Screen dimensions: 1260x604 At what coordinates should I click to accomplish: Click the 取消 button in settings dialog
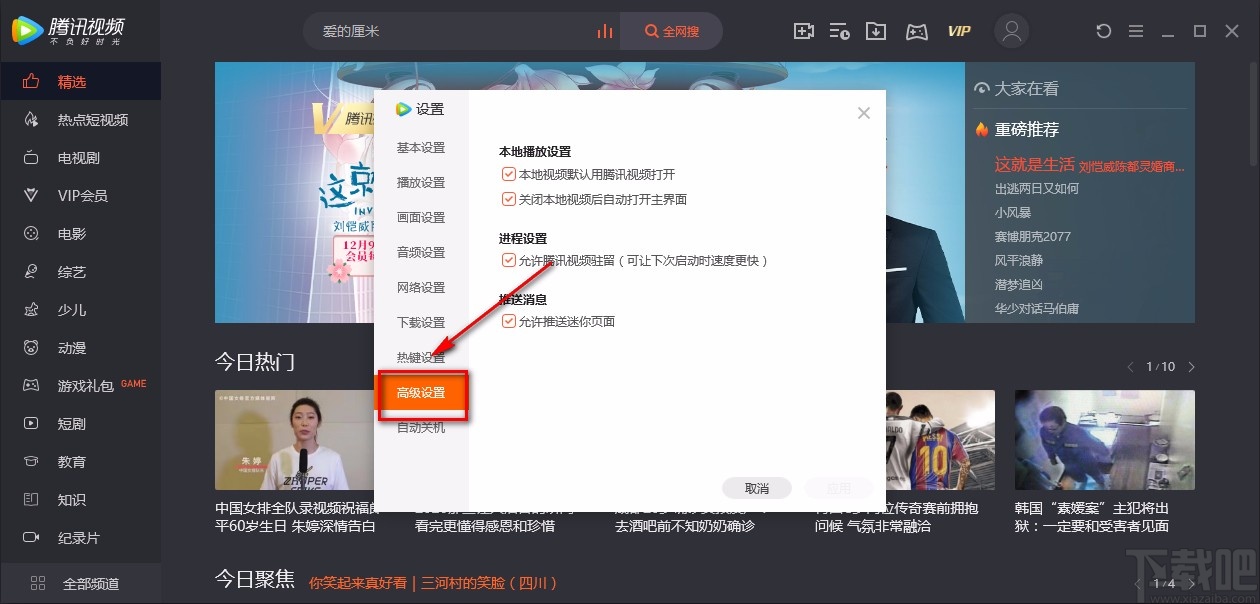pyautogui.click(x=757, y=488)
